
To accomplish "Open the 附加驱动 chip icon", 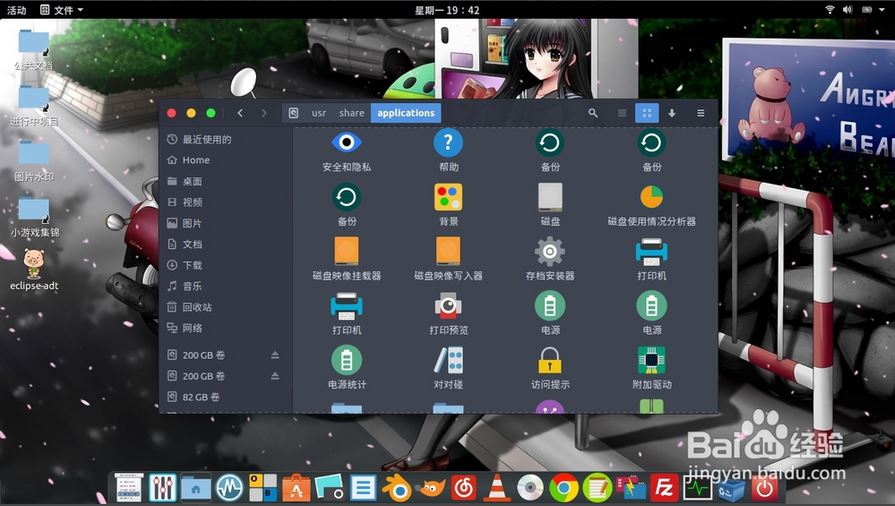I will coord(651,359).
